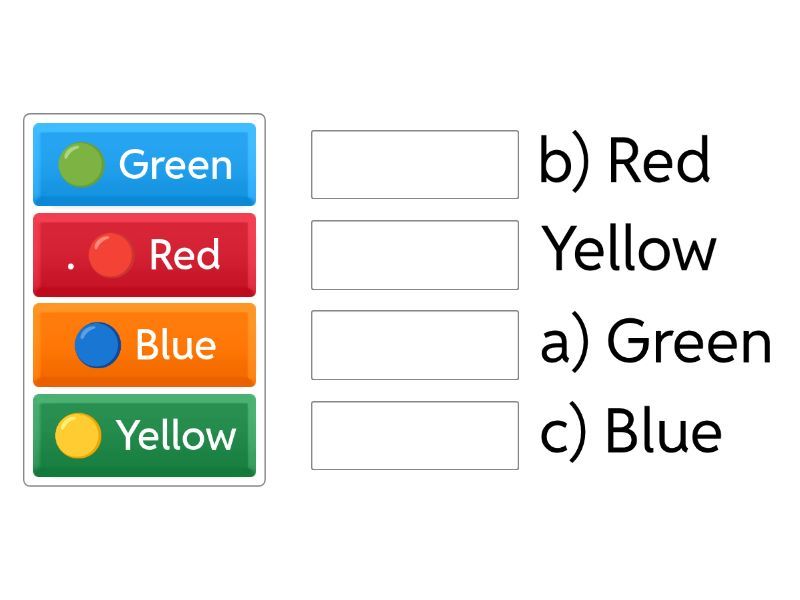Click the "b) Red" answer label
This screenshot has width=800, height=600.
625,161
